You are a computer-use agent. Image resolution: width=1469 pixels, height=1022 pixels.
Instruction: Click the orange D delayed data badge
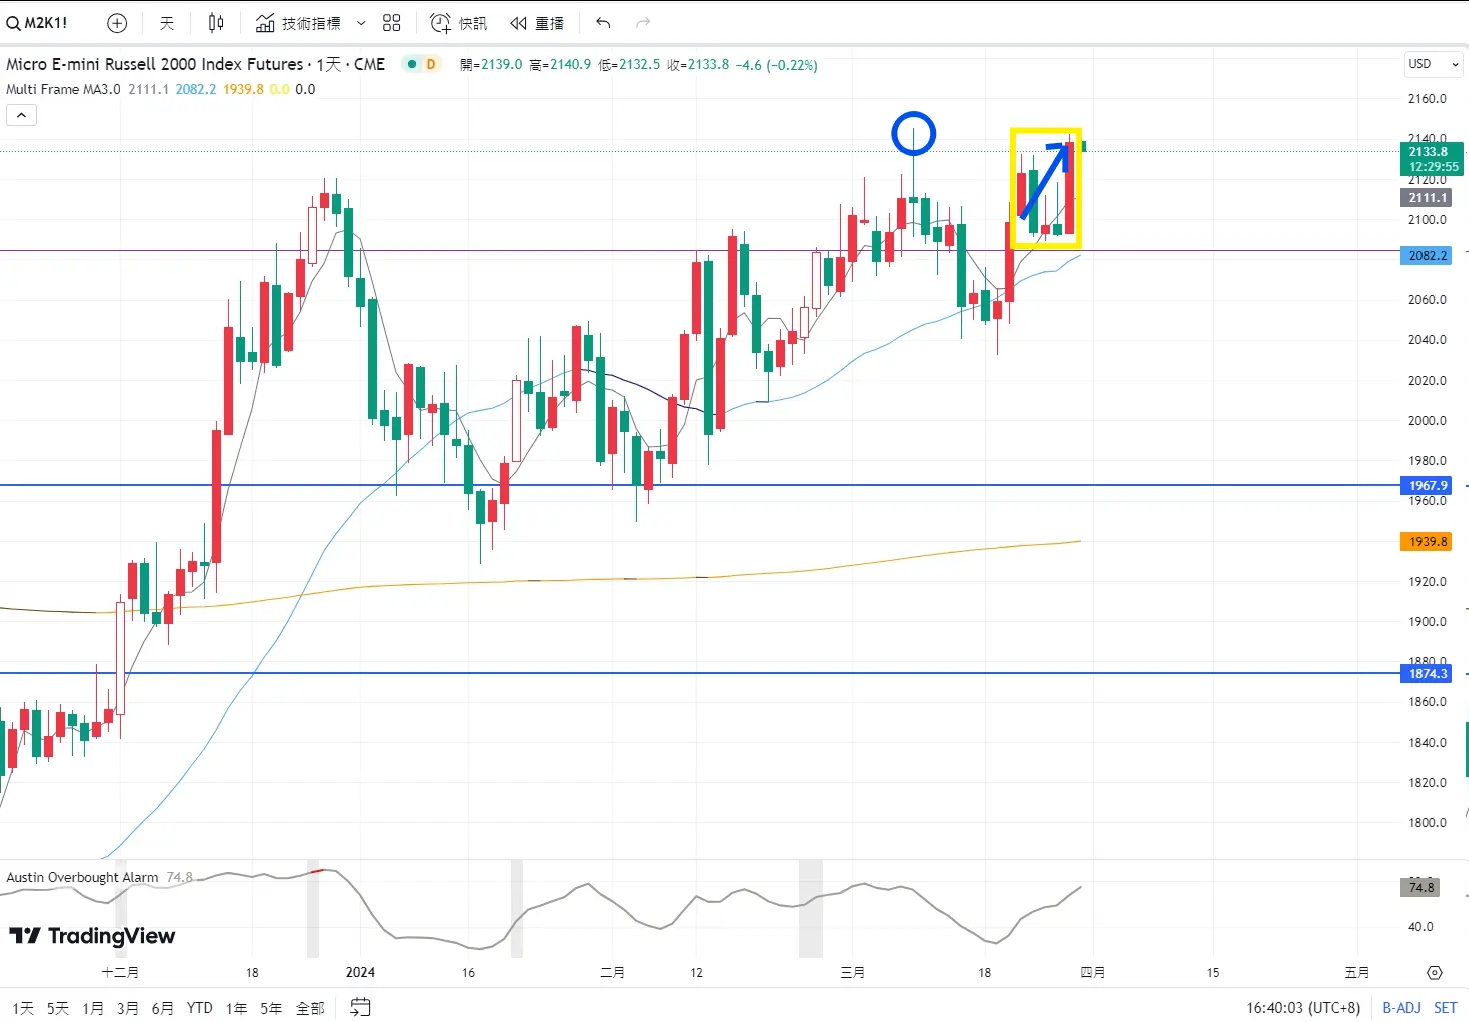coord(431,64)
